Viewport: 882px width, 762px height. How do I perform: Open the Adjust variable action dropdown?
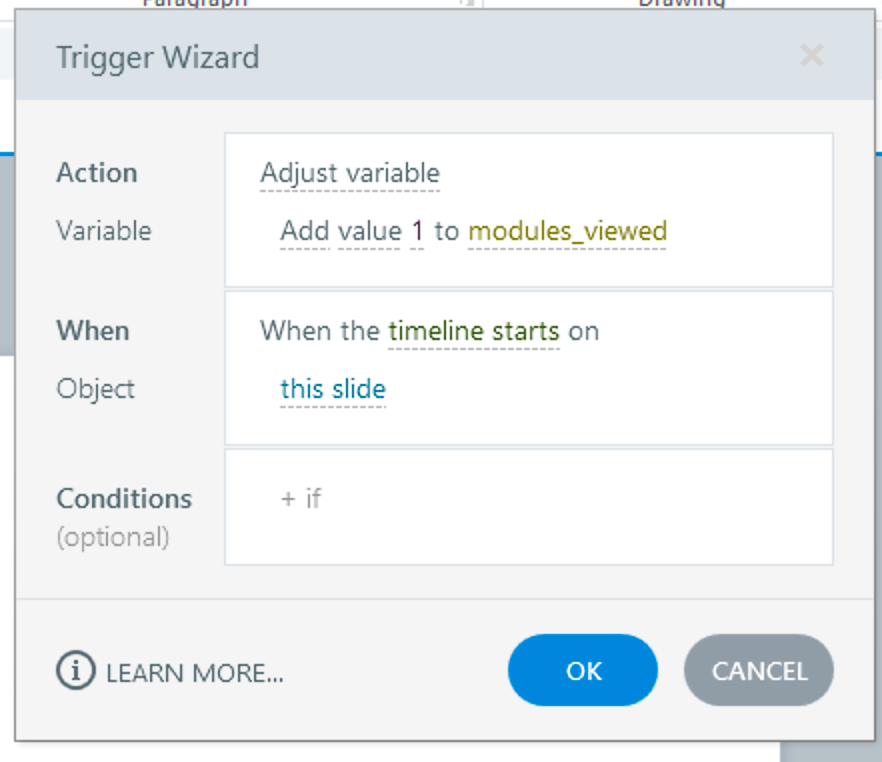(x=349, y=173)
